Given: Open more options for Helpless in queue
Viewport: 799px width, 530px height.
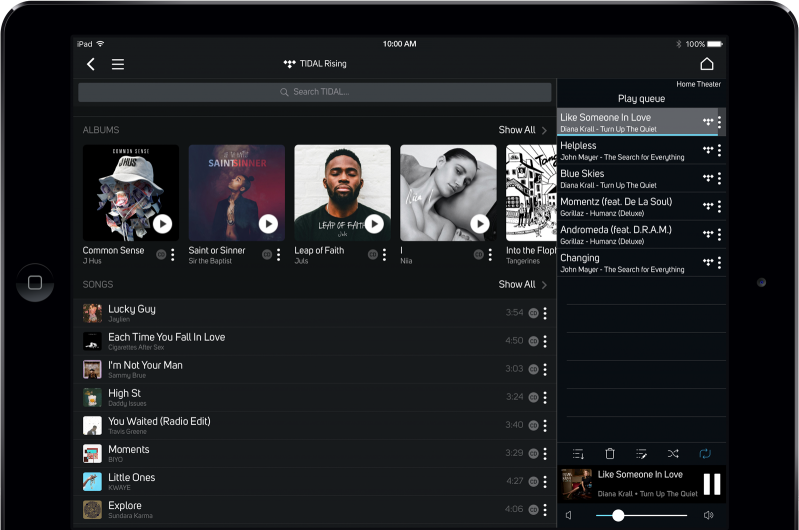Looking at the screenshot, I should point(719,150).
